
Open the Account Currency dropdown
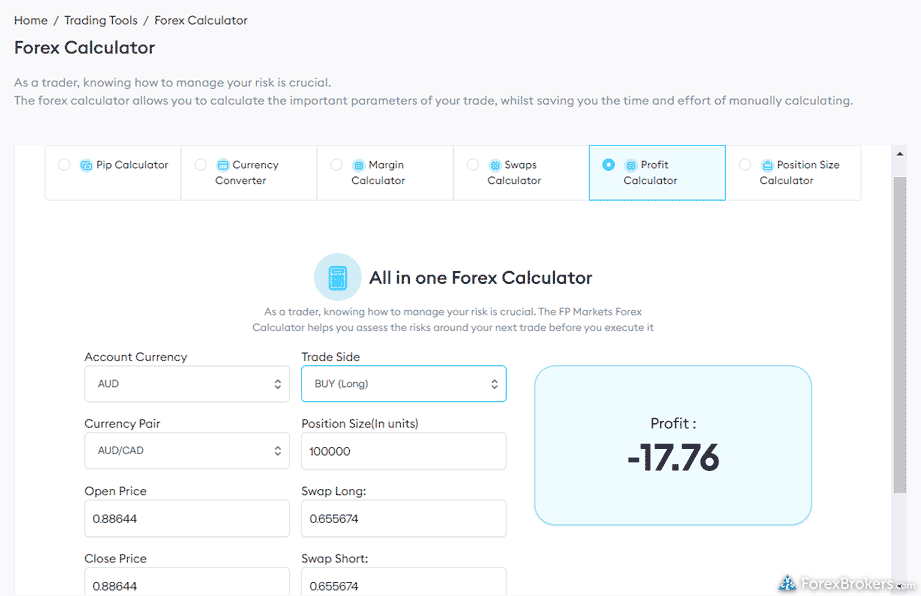pyautogui.click(x=187, y=384)
